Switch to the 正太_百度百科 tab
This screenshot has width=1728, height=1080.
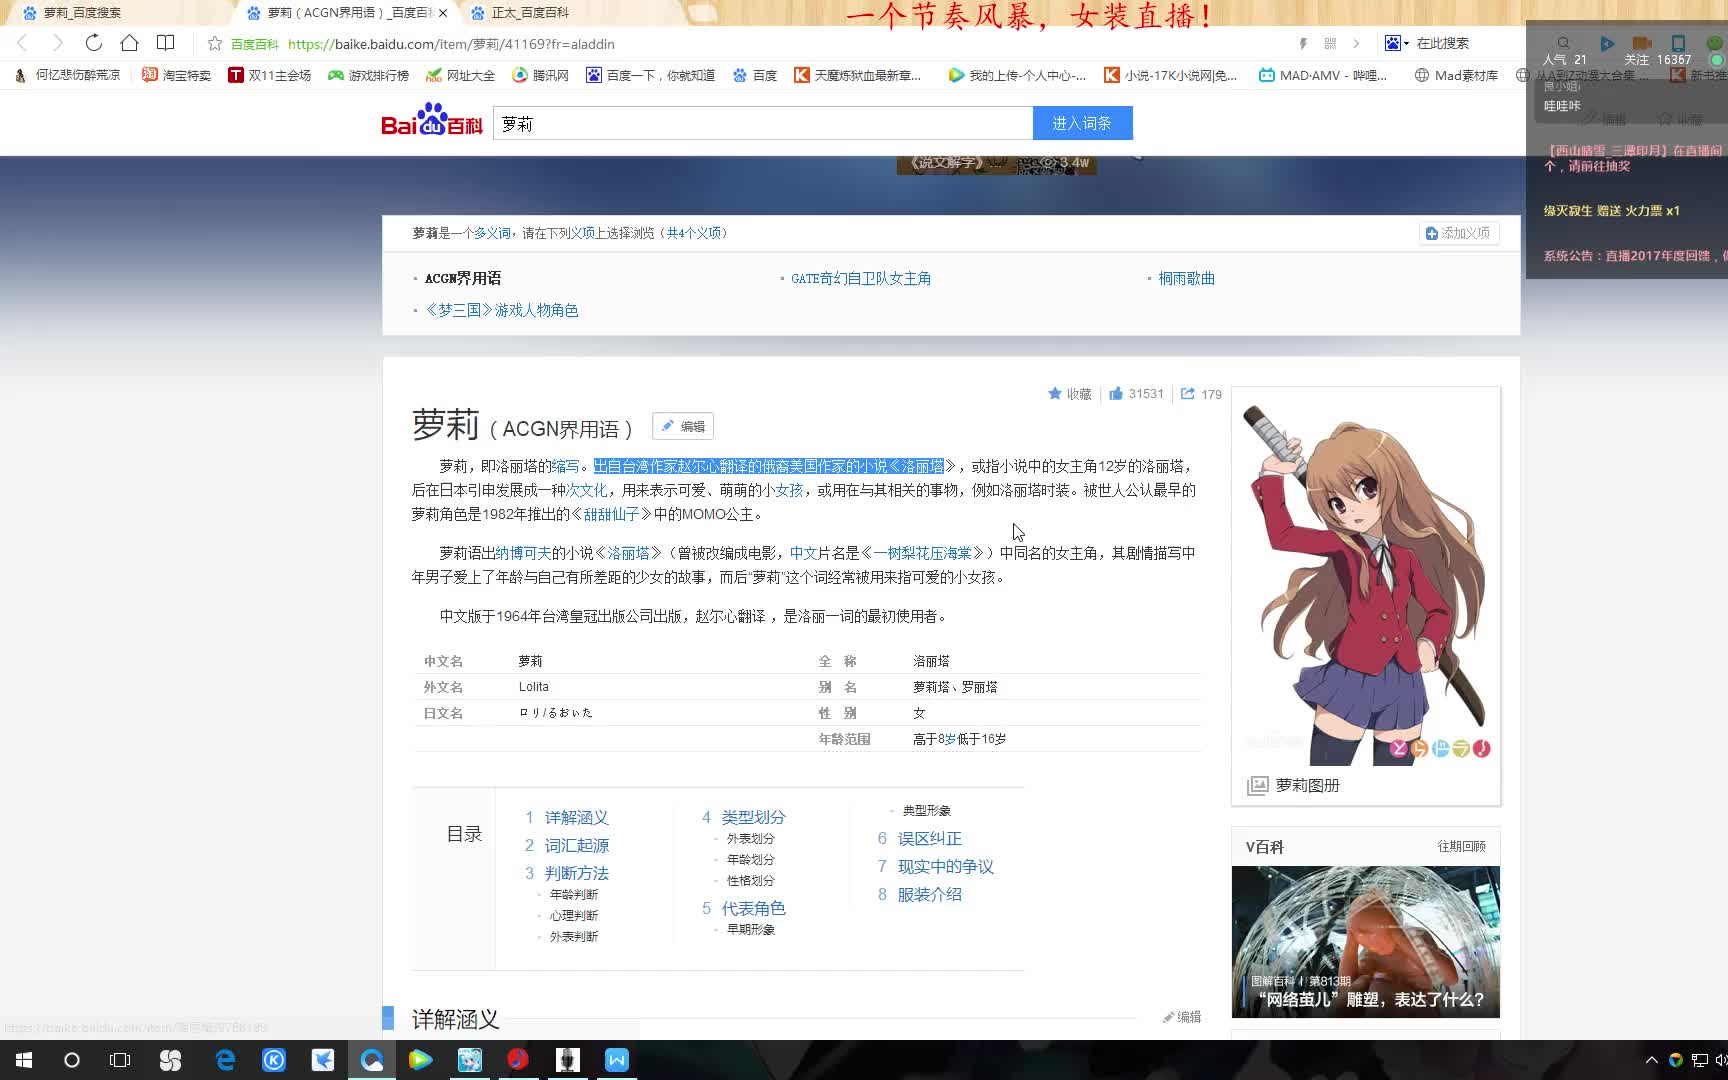pyautogui.click(x=530, y=13)
